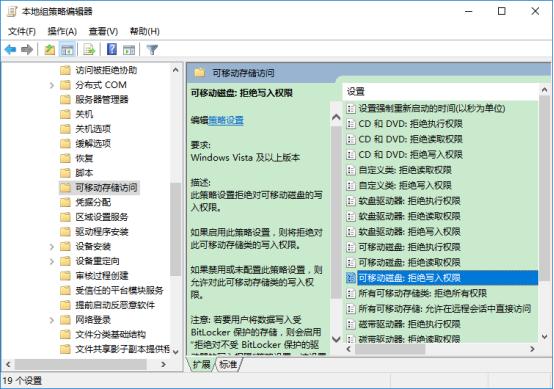Select 所有可移动存储类: 拒绝所有权限 policy

coord(423,294)
